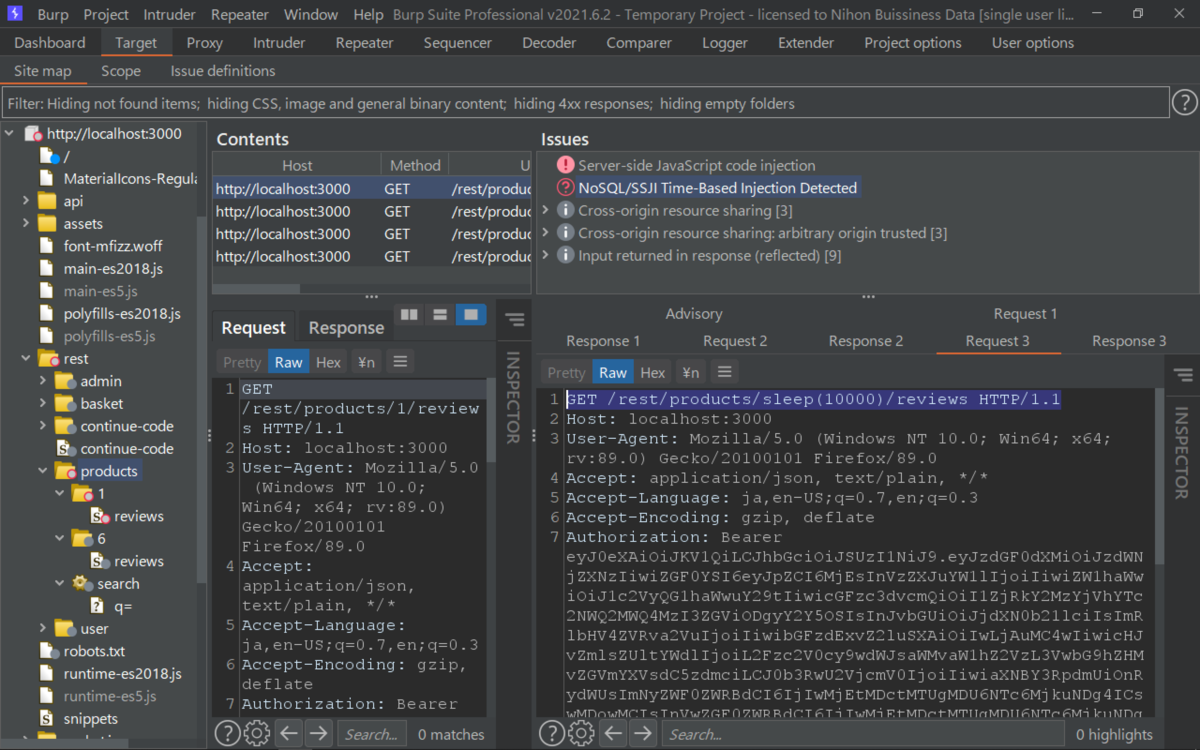Switch left editor to Pretty view
Image resolution: width=1200 pixels, height=750 pixels.
242,362
